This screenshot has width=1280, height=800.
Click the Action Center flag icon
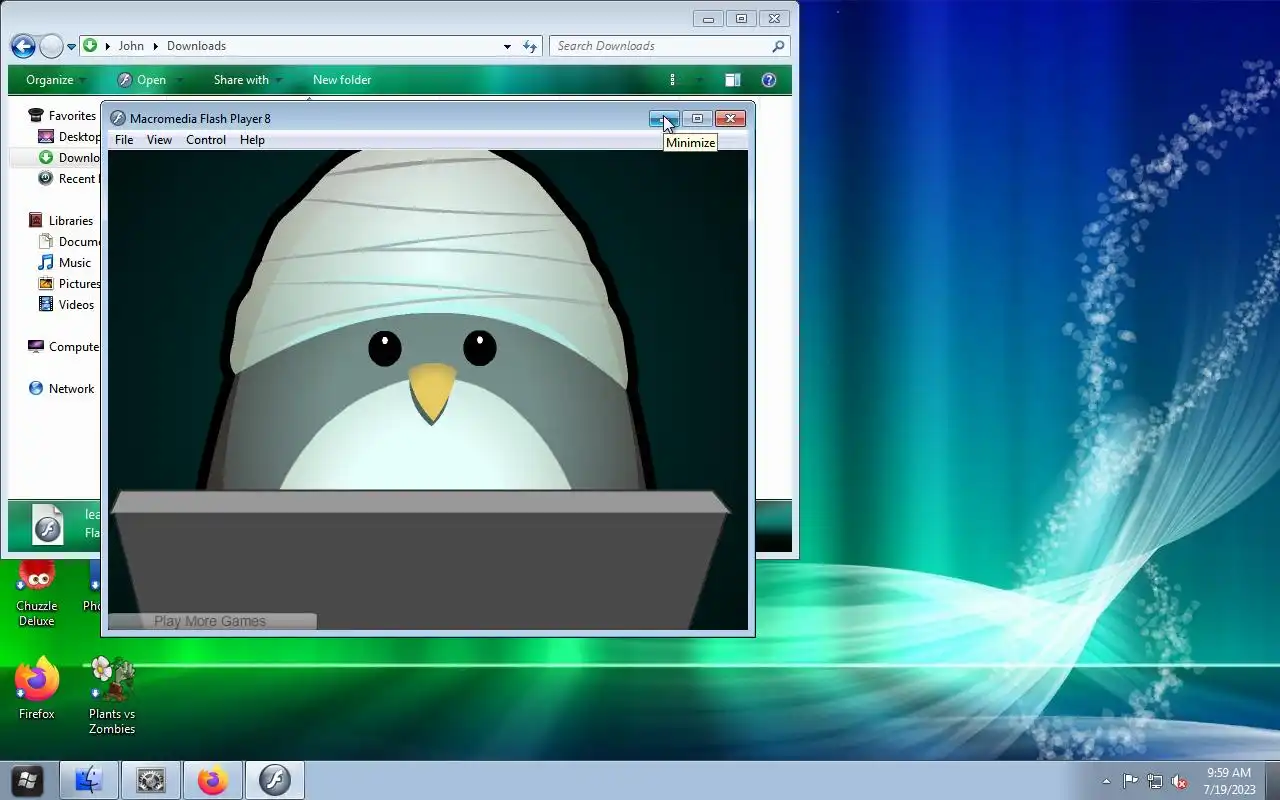pyautogui.click(x=1130, y=781)
